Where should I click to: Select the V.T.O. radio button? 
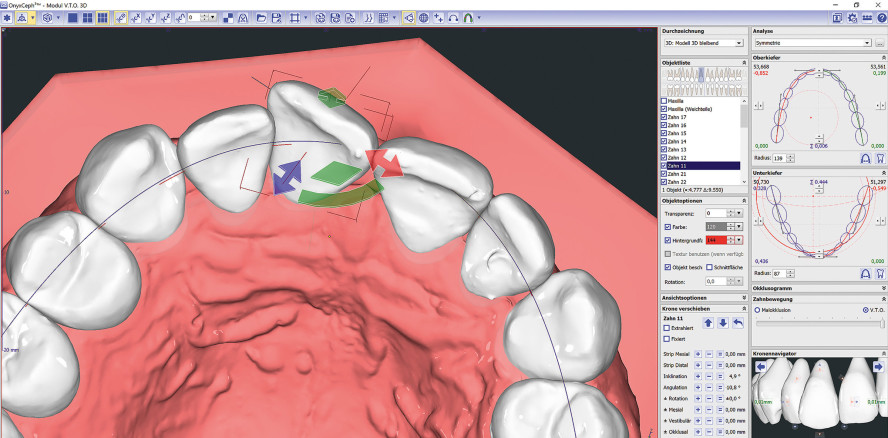click(x=865, y=310)
